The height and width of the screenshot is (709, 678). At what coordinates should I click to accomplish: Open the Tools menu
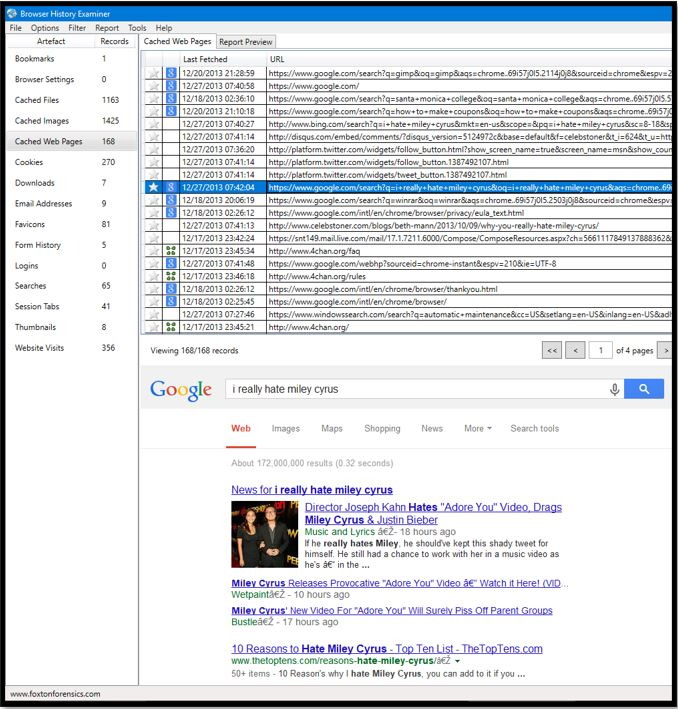pyautogui.click(x=137, y=28)
